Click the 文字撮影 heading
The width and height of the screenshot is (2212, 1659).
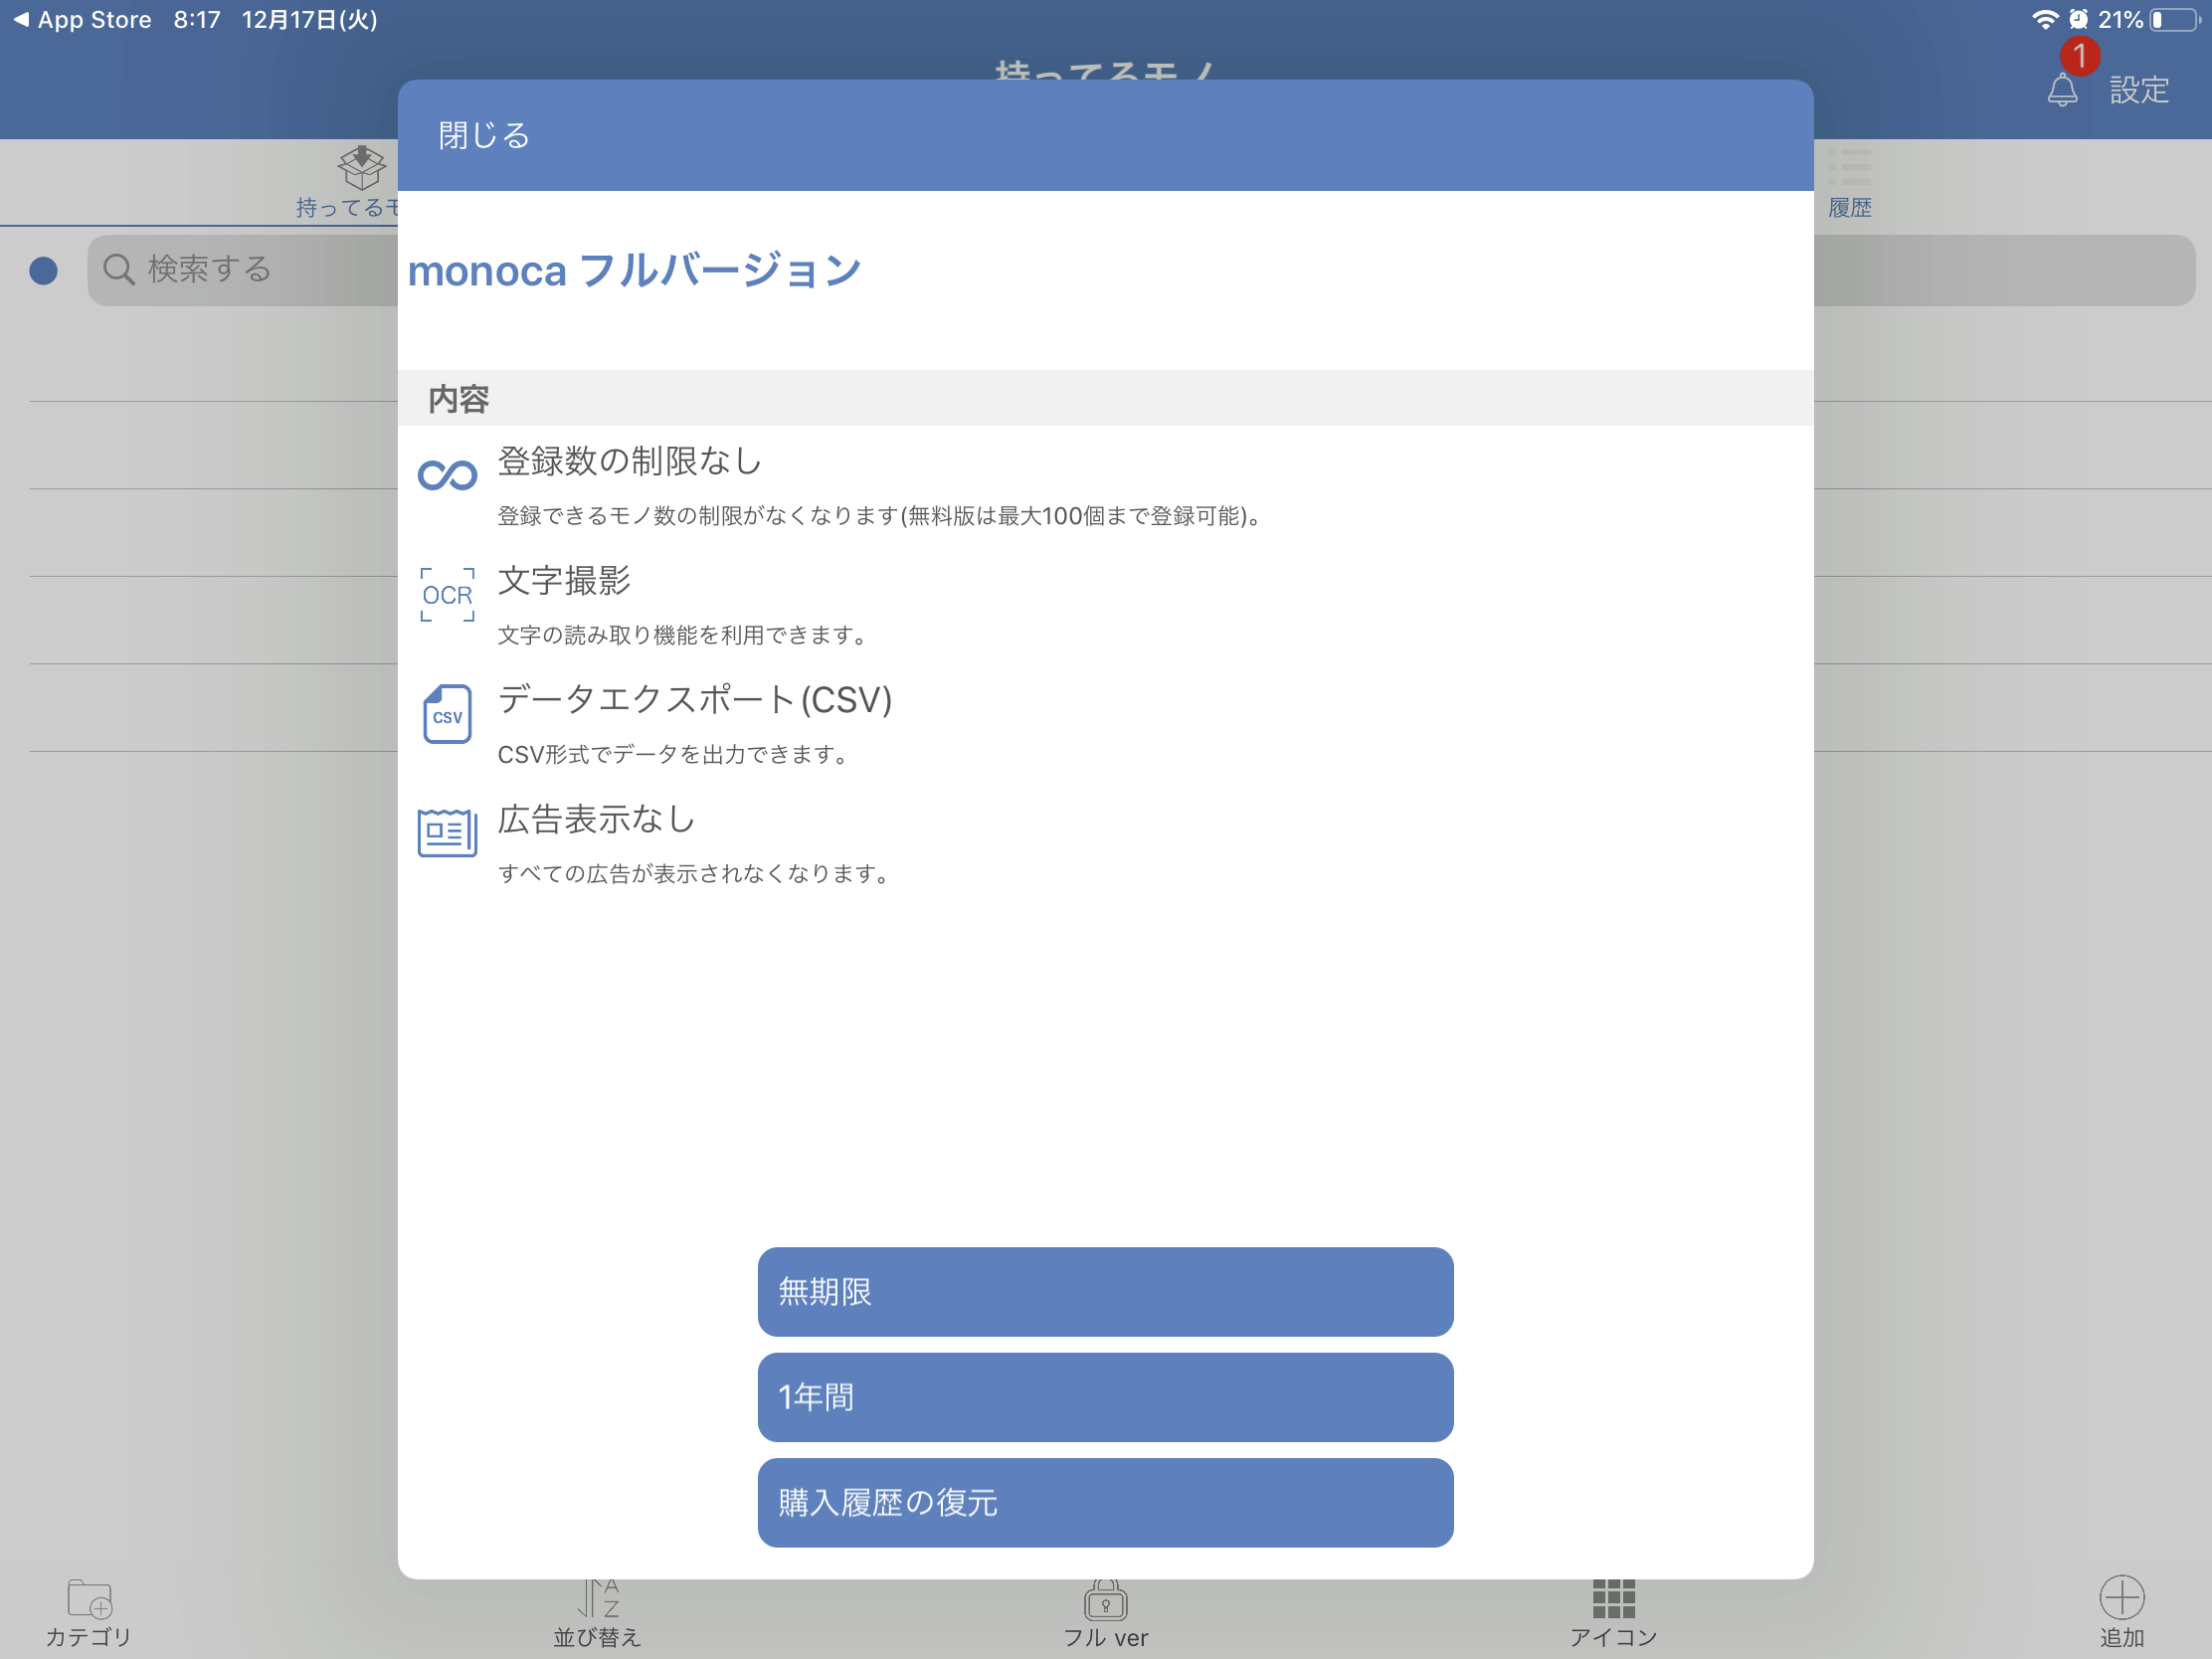(564, 581)
